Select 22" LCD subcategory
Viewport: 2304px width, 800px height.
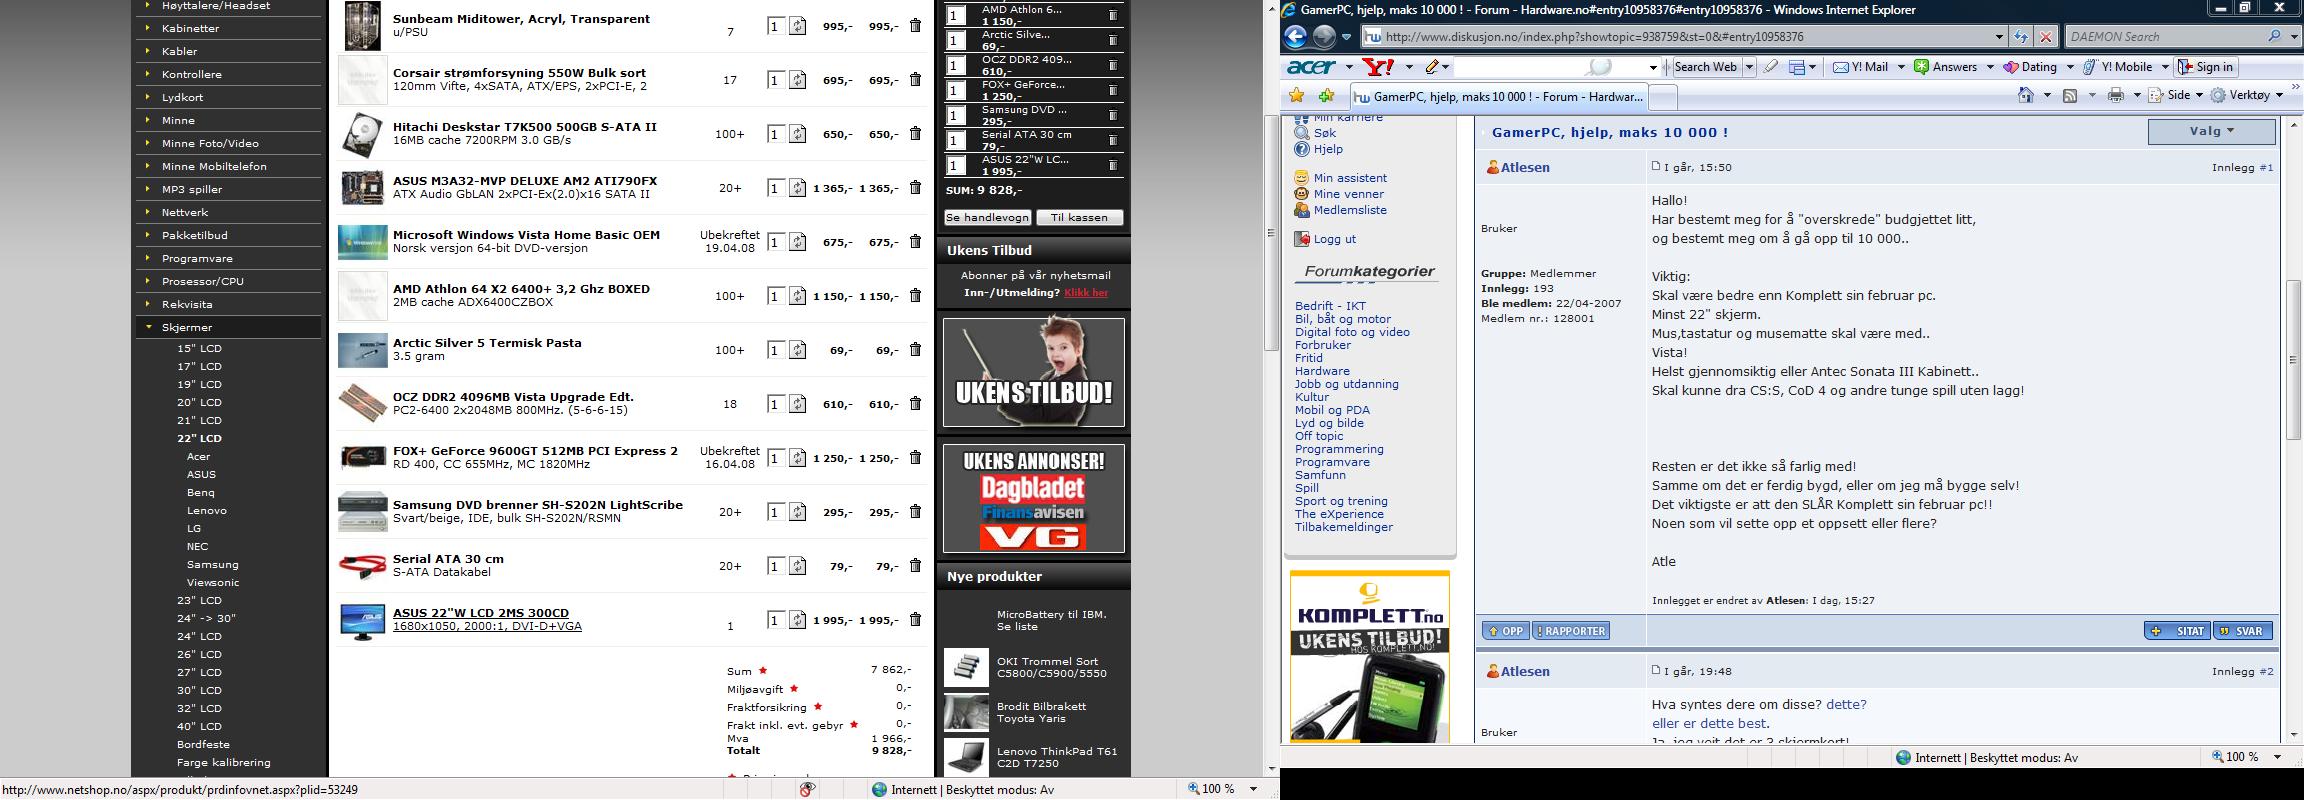[x=199, y=438]
